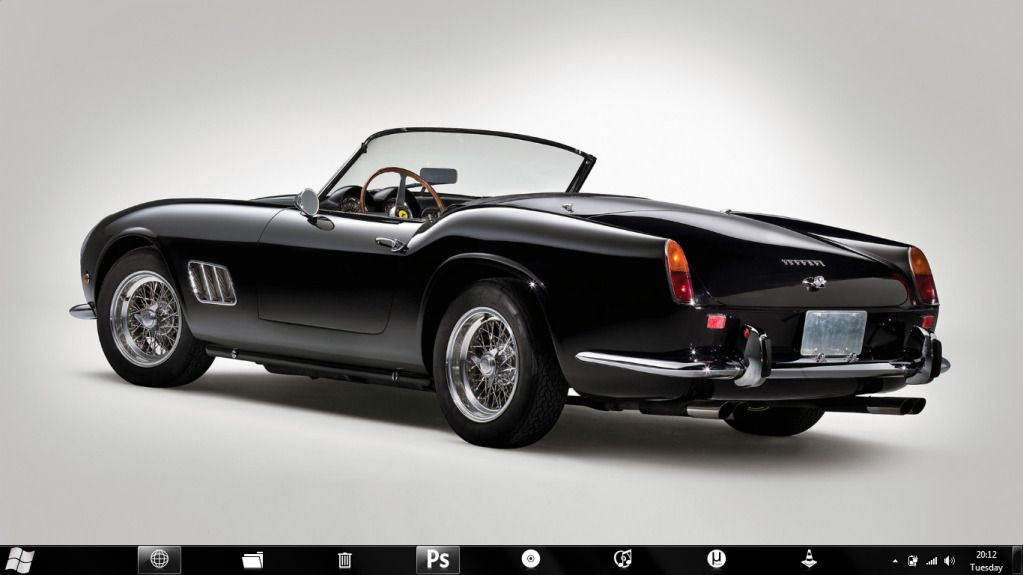The width and height of the screenshot is (1023, 575).
Task: Launch VLC media player cone icon
Action: (x=809, y=559)
